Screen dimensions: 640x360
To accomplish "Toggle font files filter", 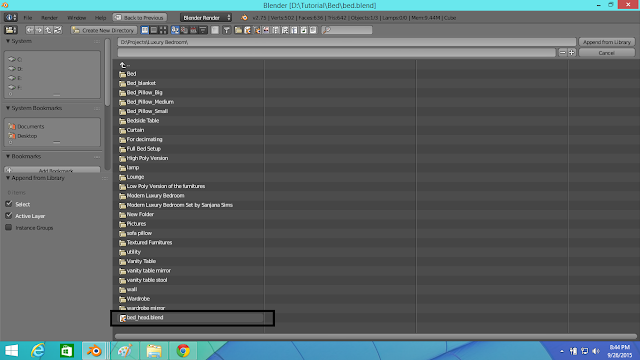I will click(x=294, y=30).
